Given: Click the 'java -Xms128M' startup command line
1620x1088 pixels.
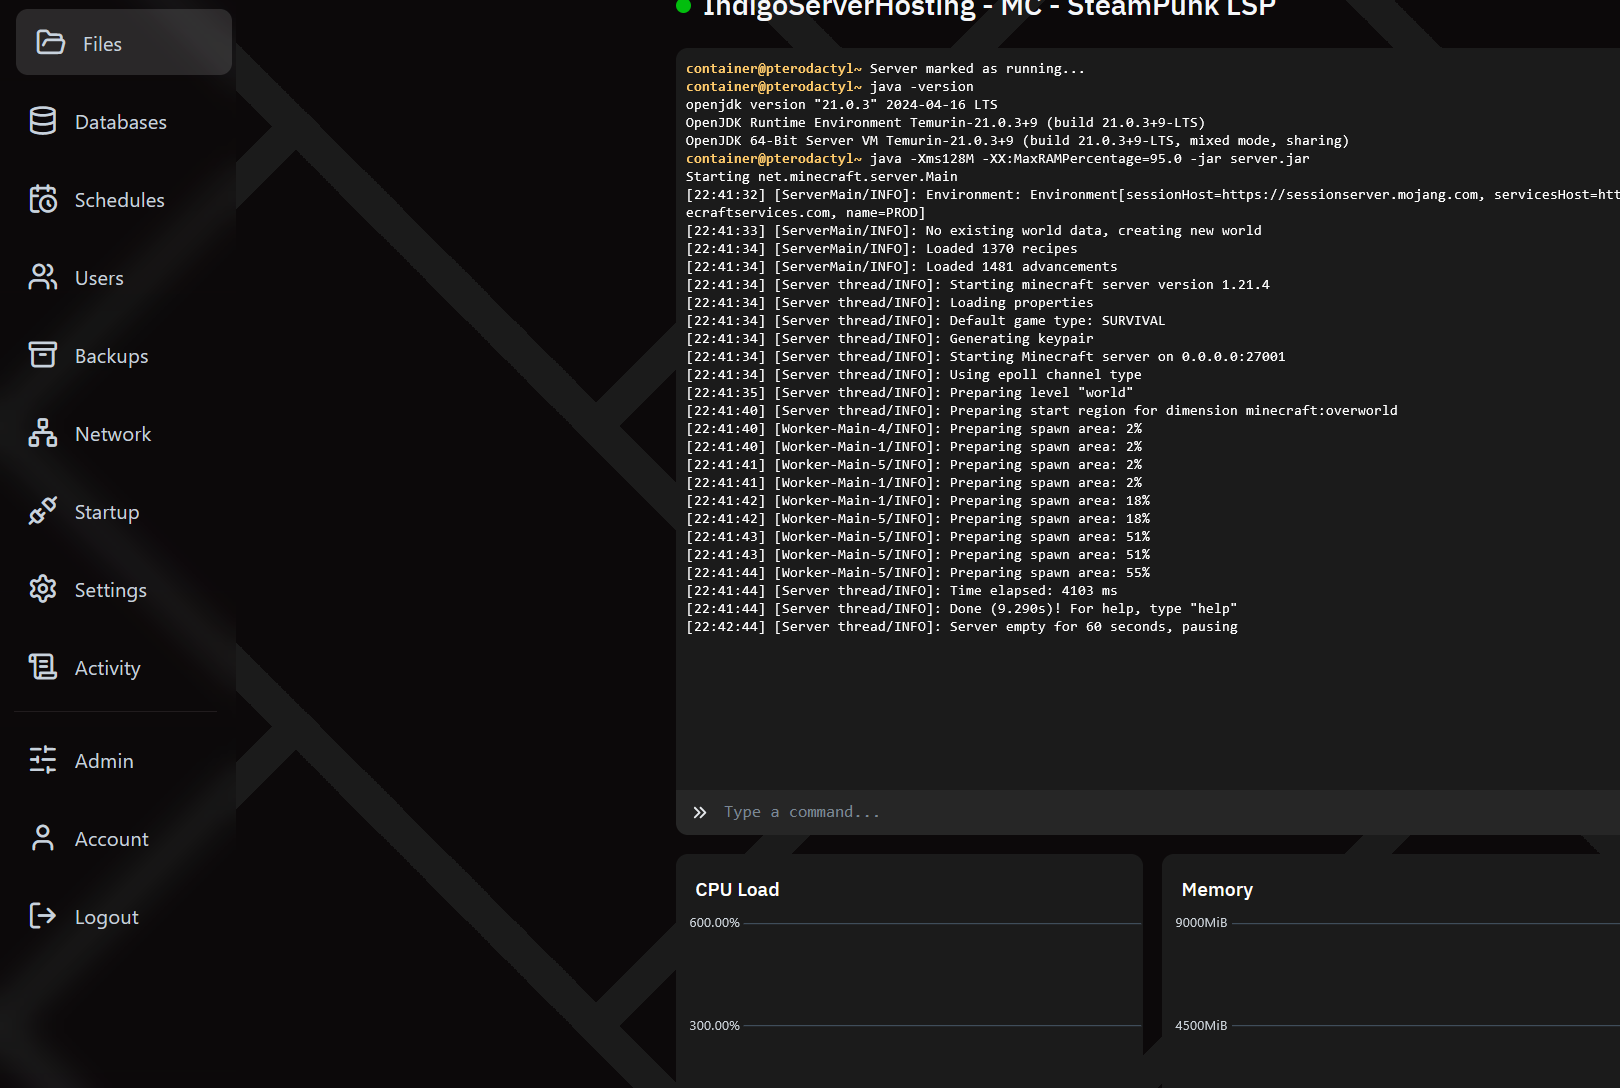Looking at the screenshot, I should pyautogui.click(x=997, y=158).
